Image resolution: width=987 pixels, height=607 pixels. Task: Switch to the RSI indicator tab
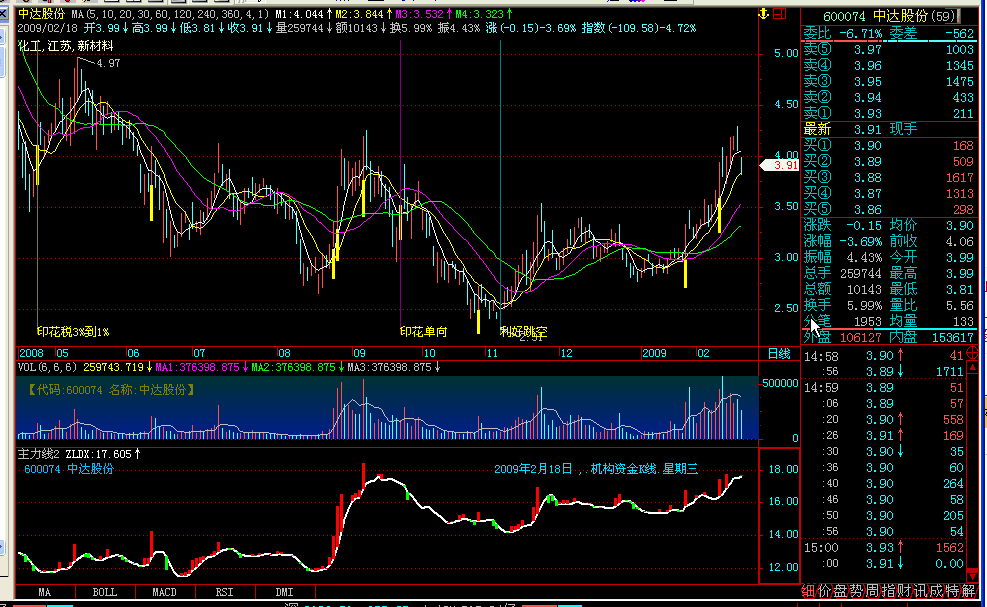point(224,592)
